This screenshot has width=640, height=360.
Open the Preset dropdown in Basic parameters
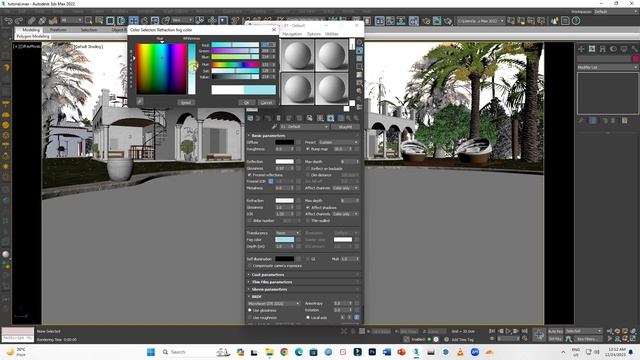pos(338,142)
